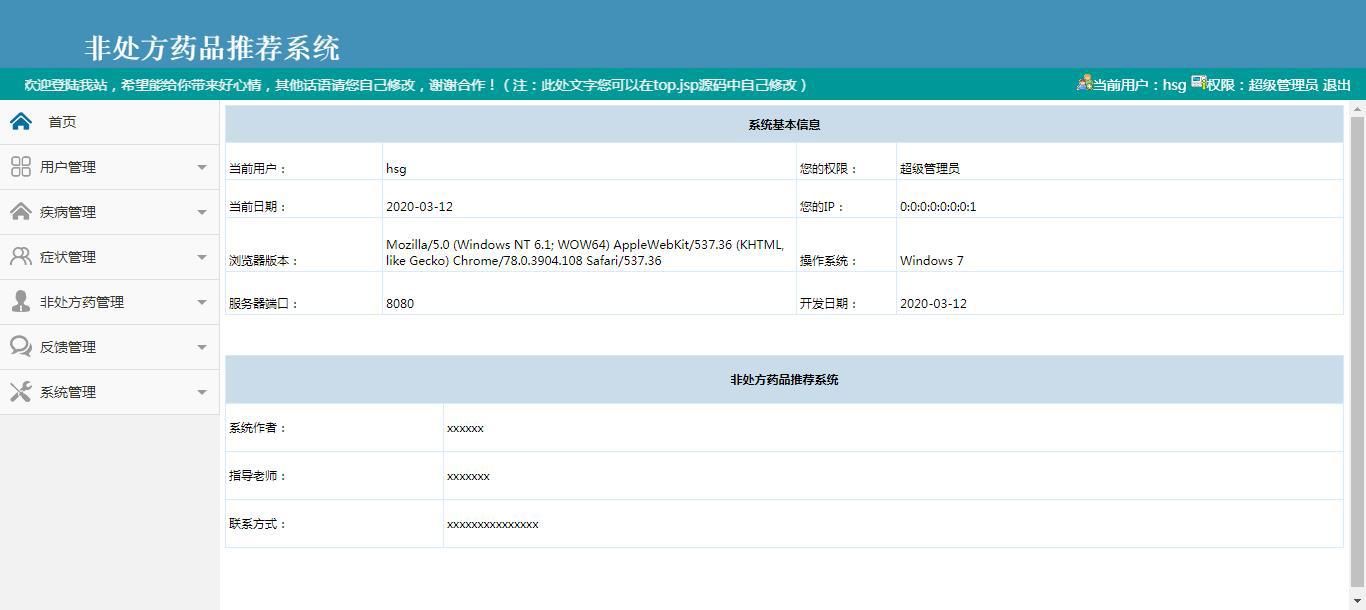Click the 联系方式 value xxxxxxxxxxxxxxx
This screenshot has width=1366, height=610.
click(x=493, y=524)
